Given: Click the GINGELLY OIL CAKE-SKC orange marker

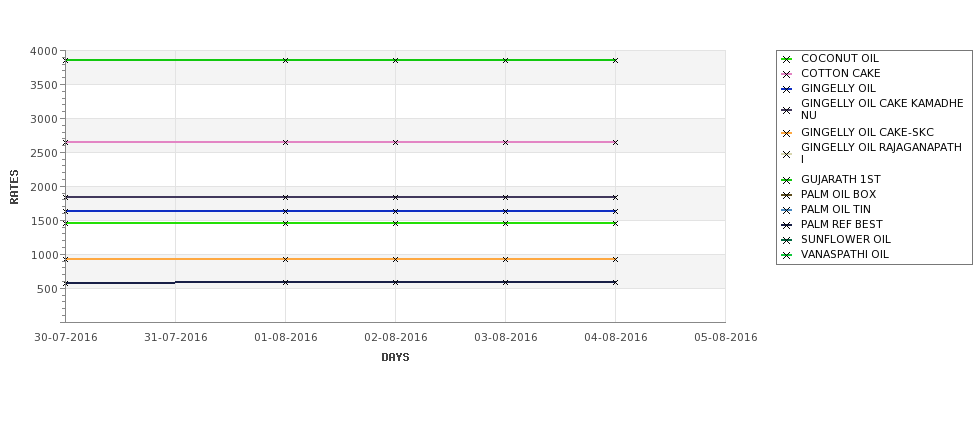Looking at the screenshot, I should pos(787,133).
